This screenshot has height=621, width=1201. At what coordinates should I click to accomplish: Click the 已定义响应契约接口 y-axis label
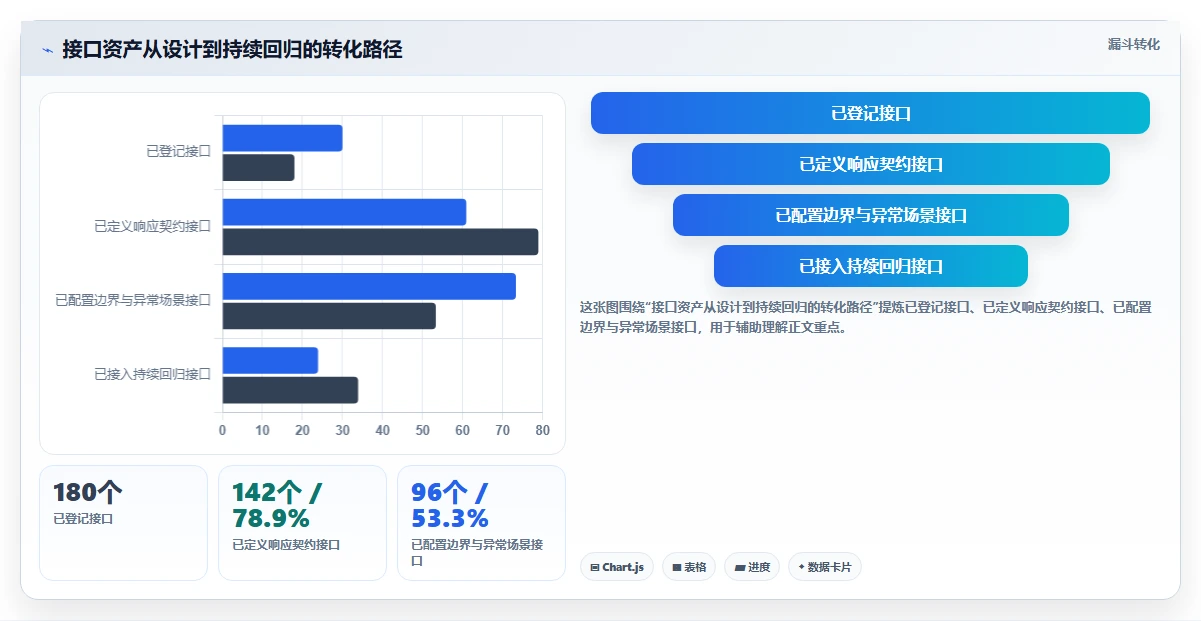[153, 226]
